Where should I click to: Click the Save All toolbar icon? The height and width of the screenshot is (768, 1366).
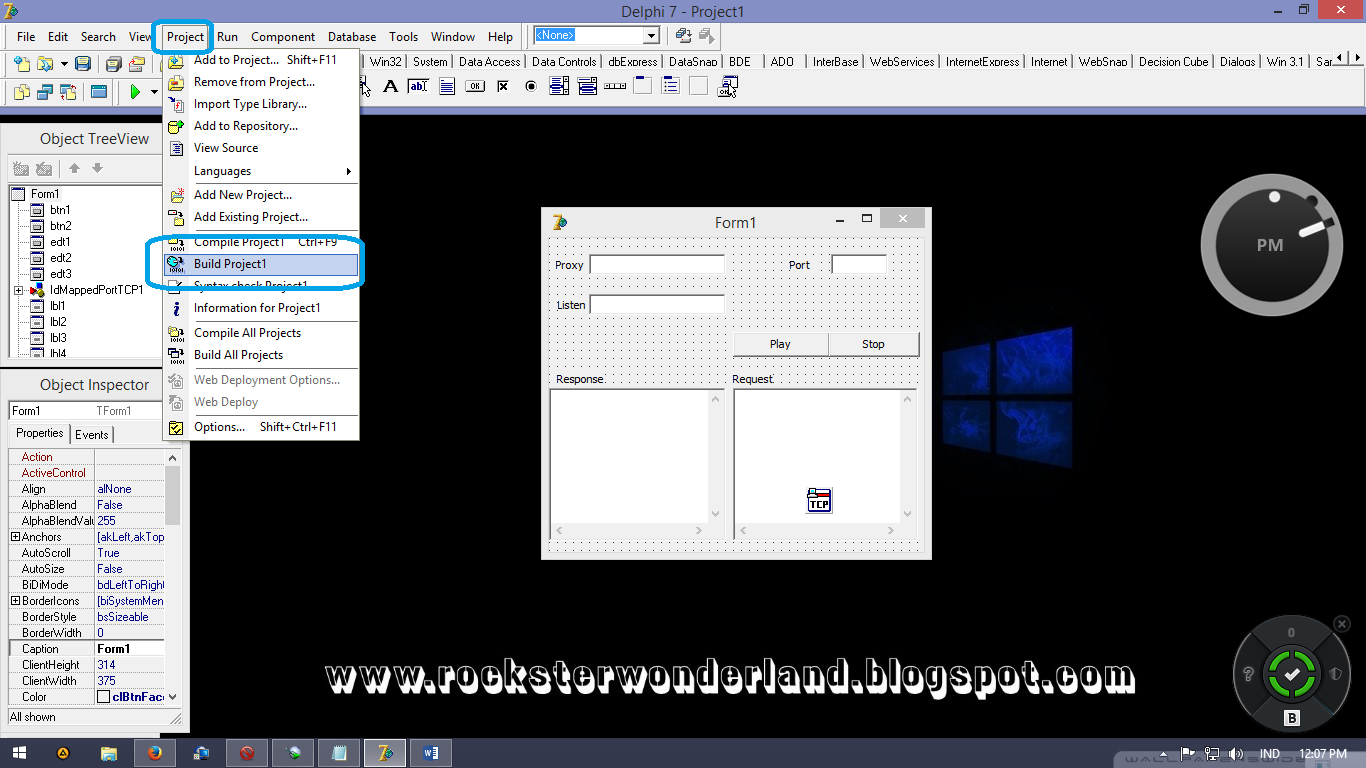click(113, 63)
